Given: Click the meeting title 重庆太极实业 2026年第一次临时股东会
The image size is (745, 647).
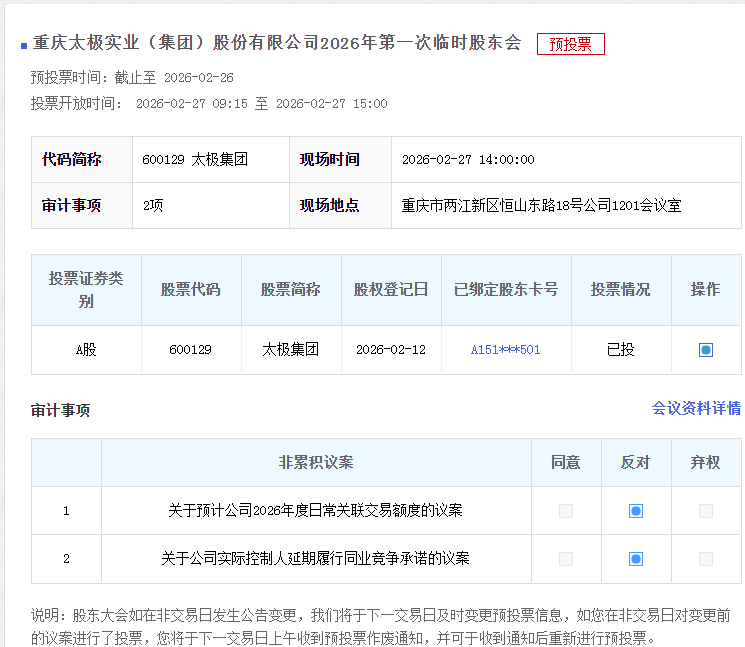Looking at the screenshot, I should [x=277, y=43].
